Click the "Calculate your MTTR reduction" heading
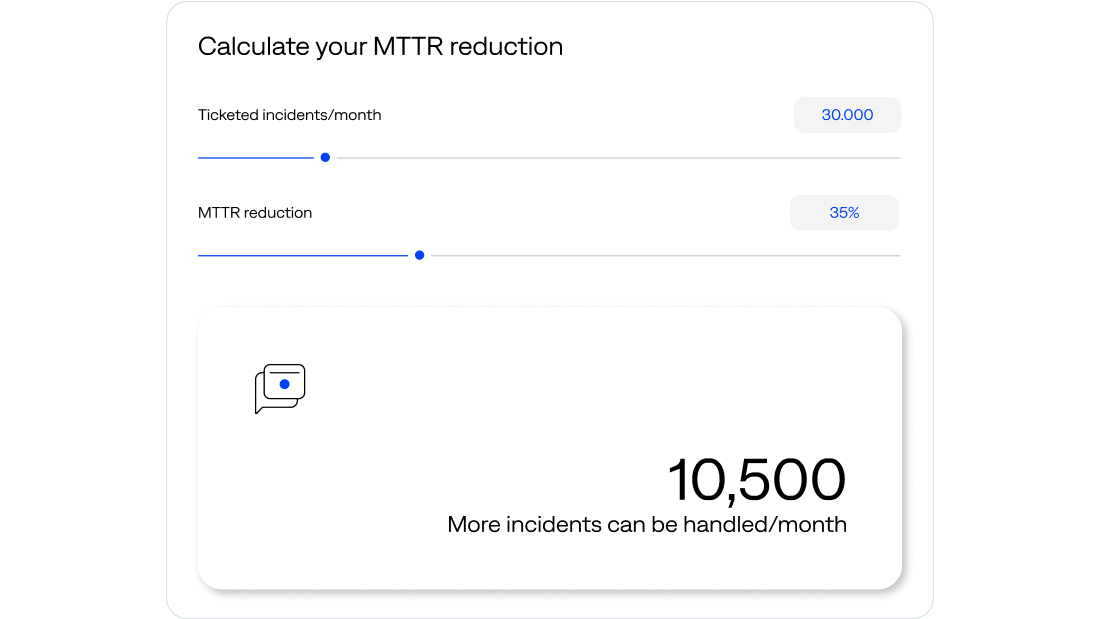 pos(380,47)
